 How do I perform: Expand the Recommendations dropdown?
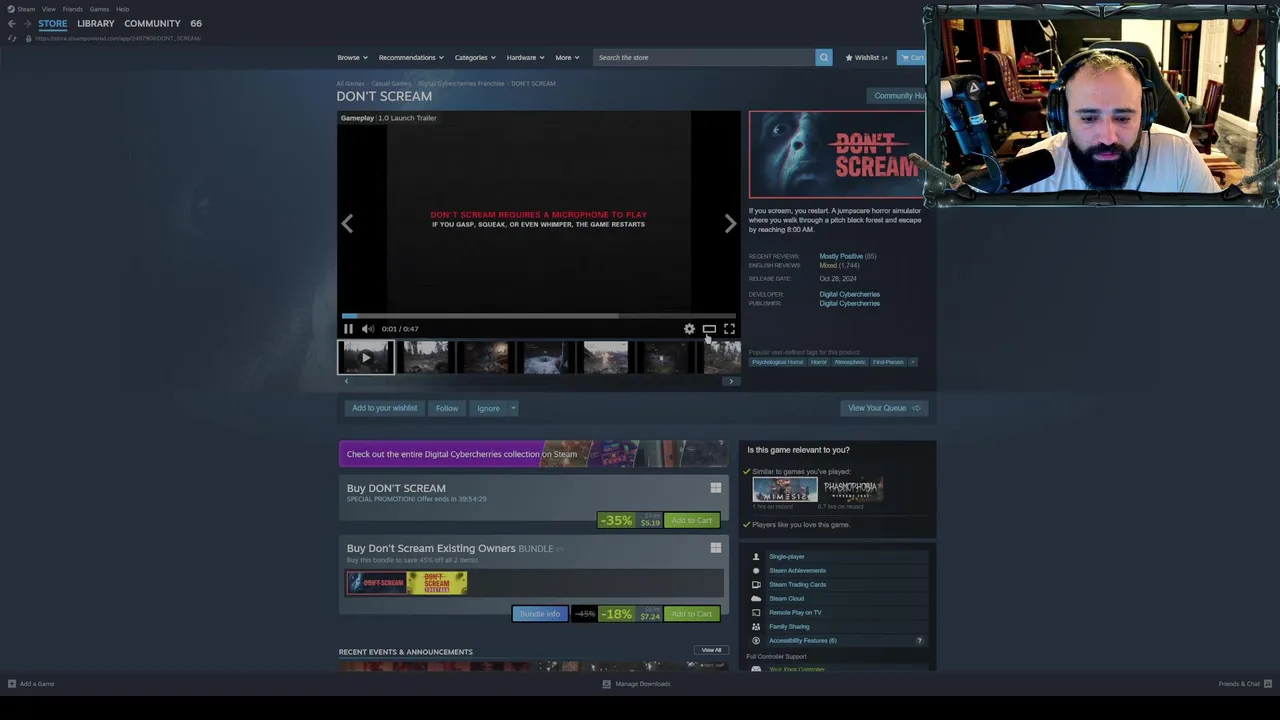pyautogui.click(x=410, y=57)
